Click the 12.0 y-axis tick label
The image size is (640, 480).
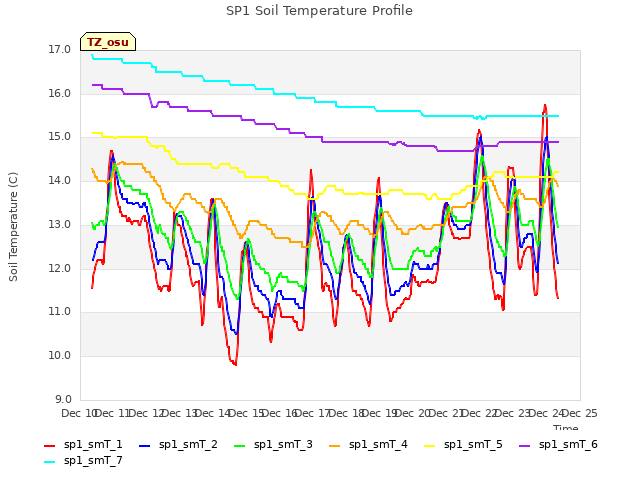tap(60, 269)
